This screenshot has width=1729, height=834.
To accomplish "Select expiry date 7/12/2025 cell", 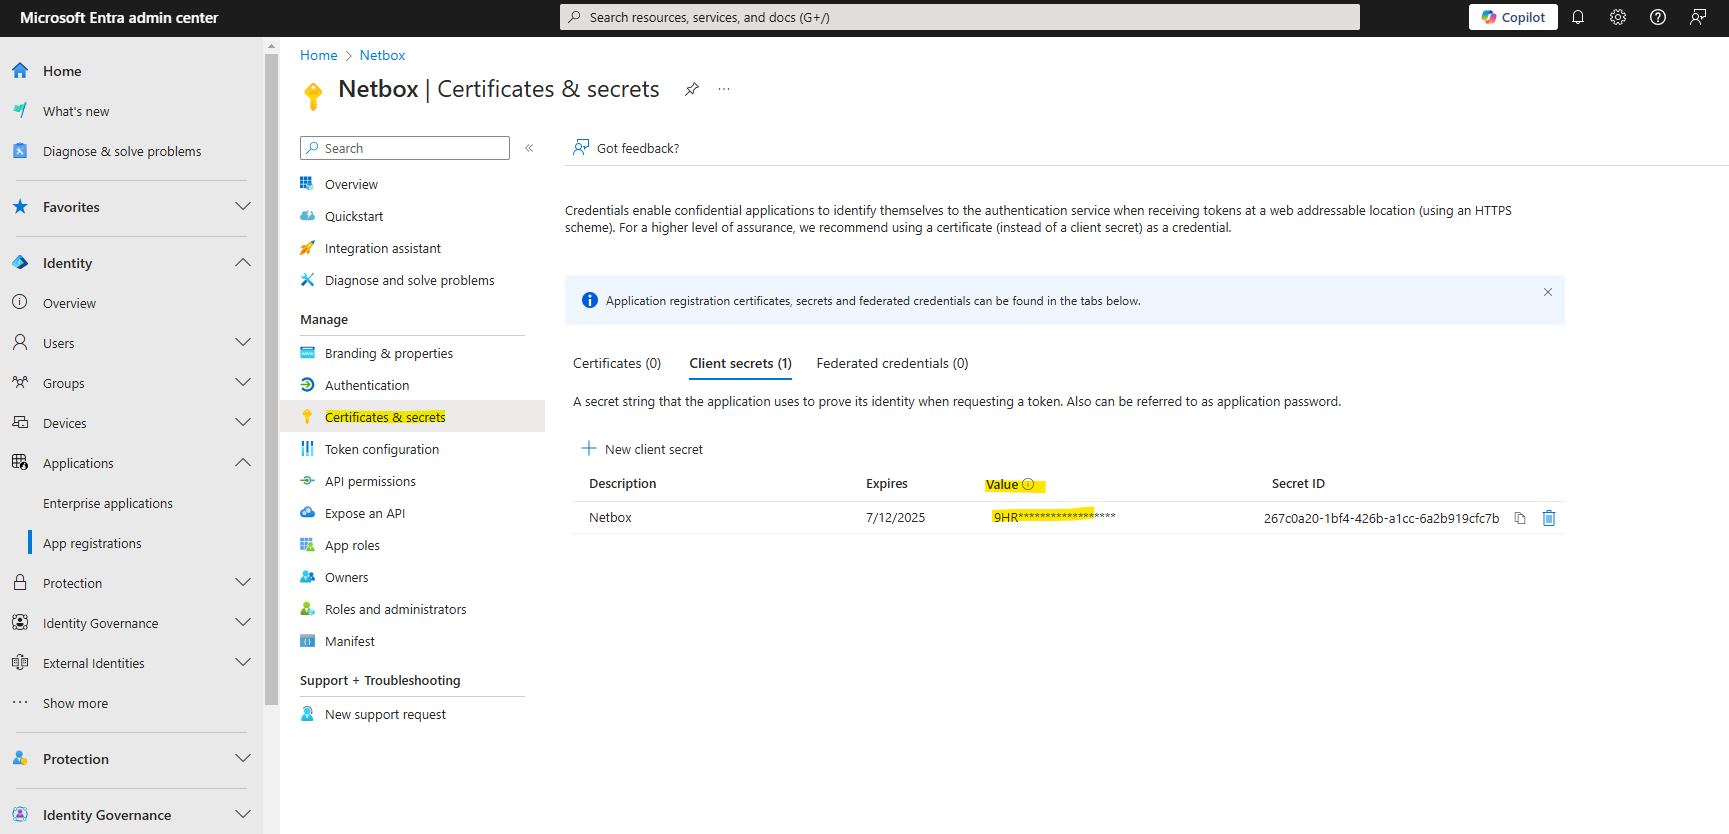I will coord(895,517).
